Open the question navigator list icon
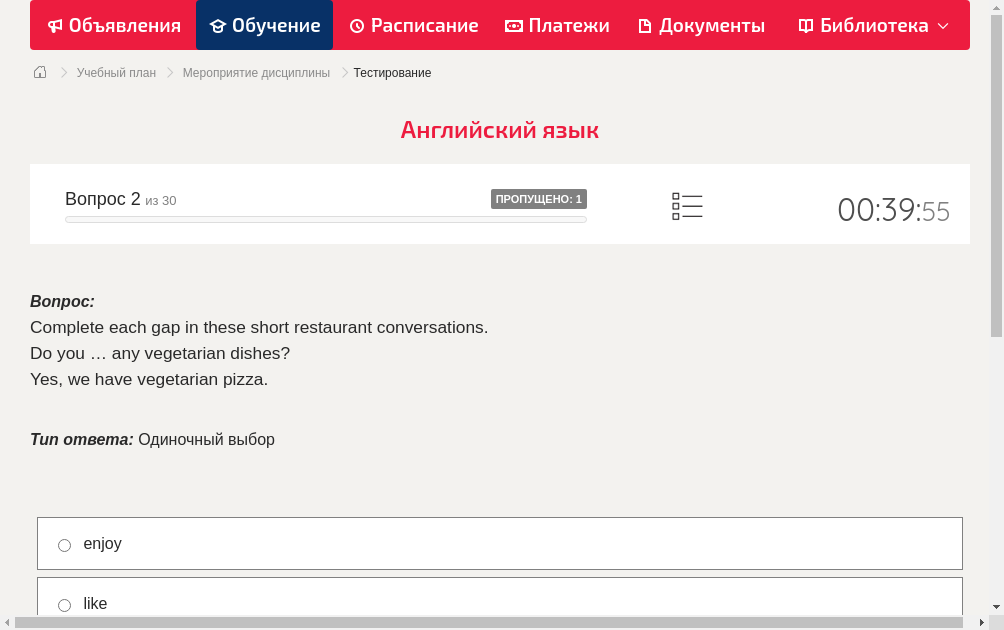This screenshot has width=1004, height=630. pyautogui.click(x=687, y=205)
